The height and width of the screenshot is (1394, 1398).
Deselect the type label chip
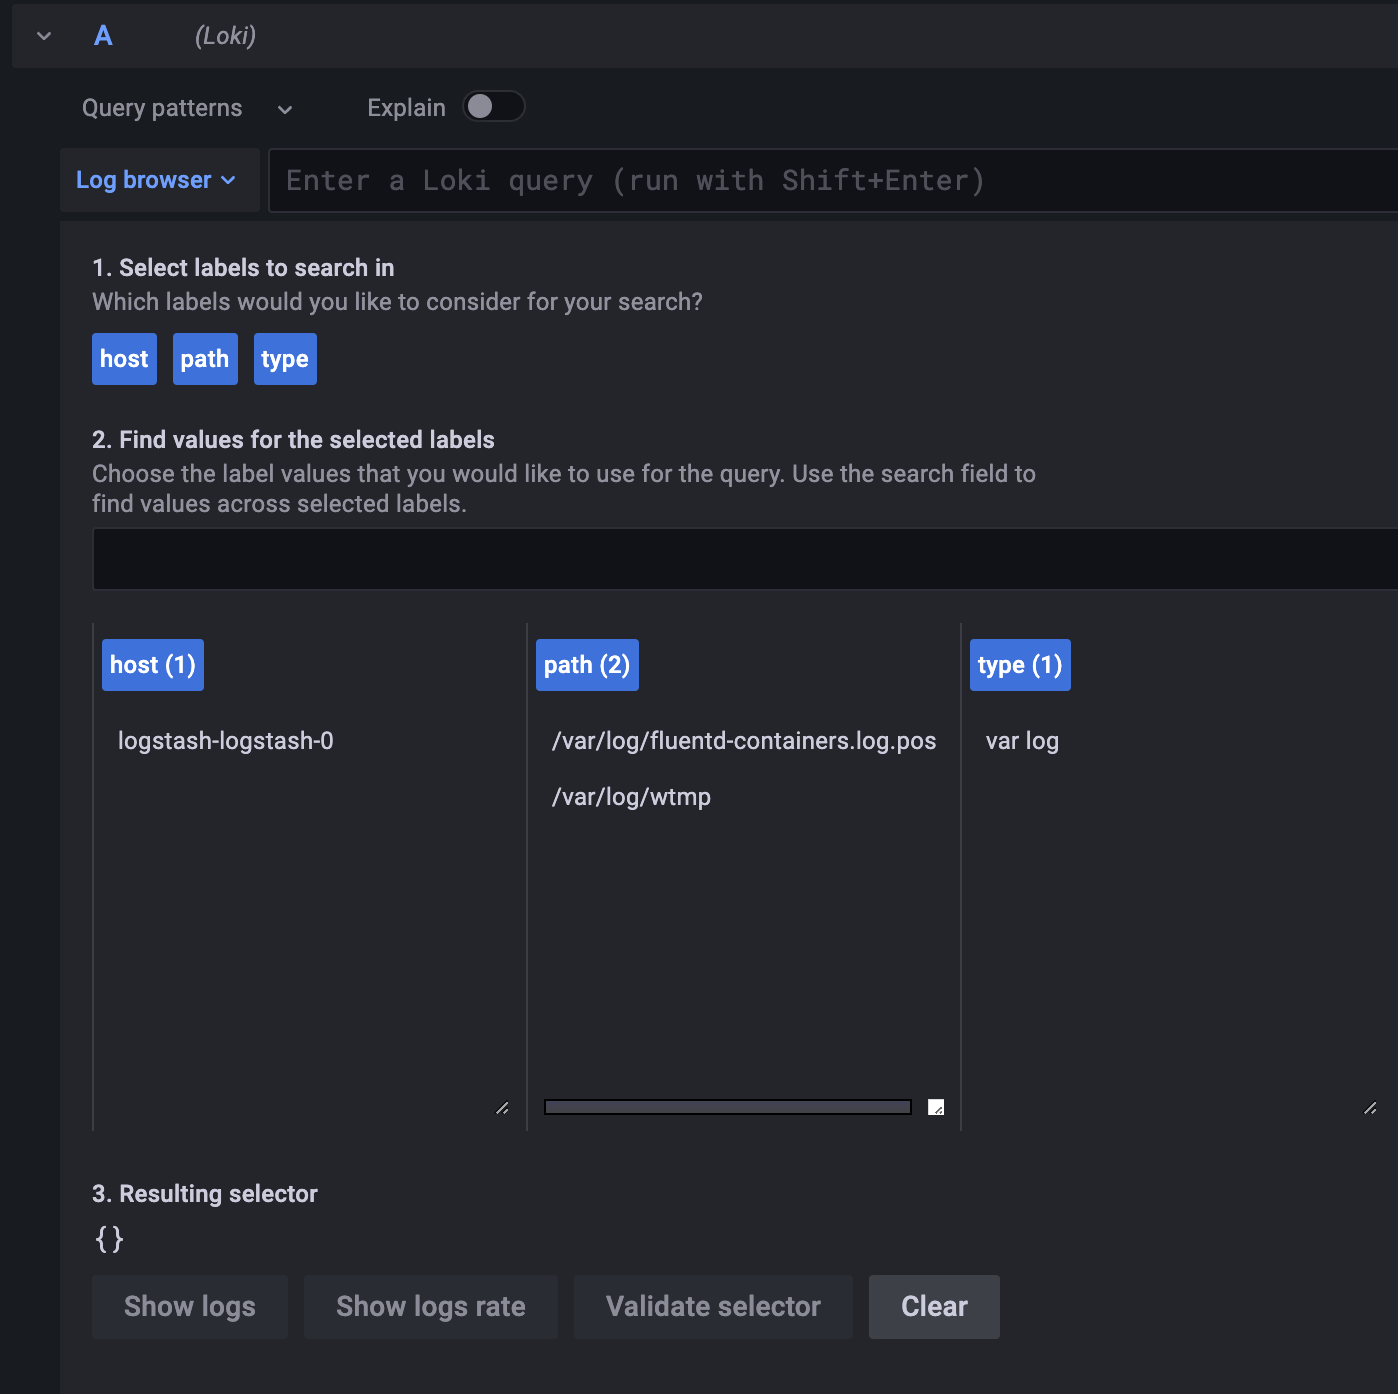(x=284, y=358)
